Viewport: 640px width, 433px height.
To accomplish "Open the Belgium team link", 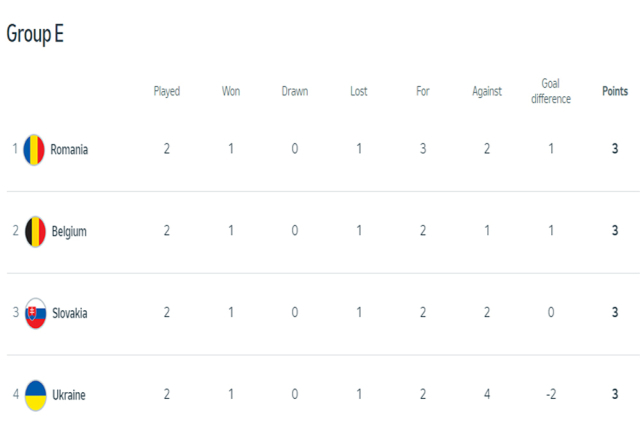I will [69, 231].
